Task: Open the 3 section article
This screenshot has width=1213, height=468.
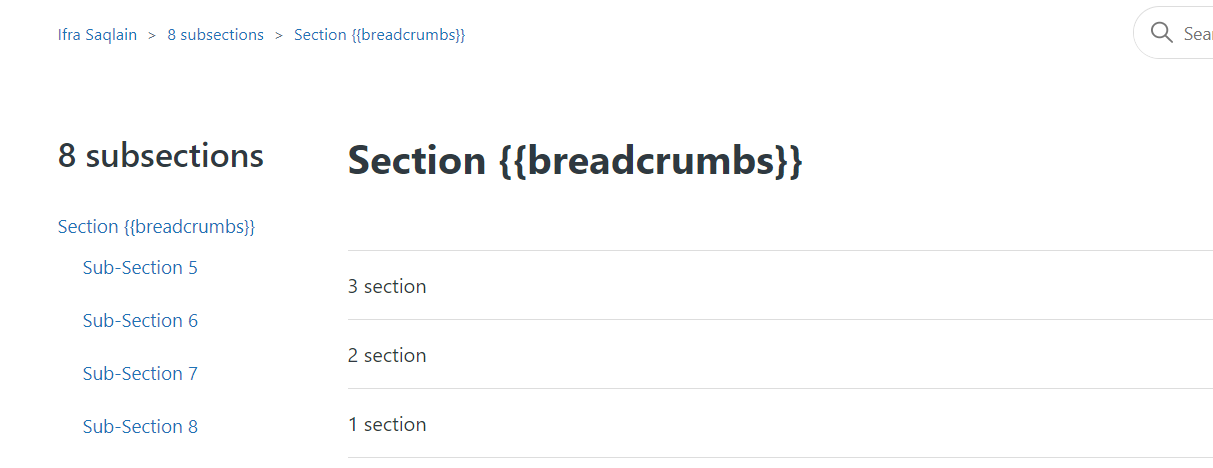Action: (387, 287)
